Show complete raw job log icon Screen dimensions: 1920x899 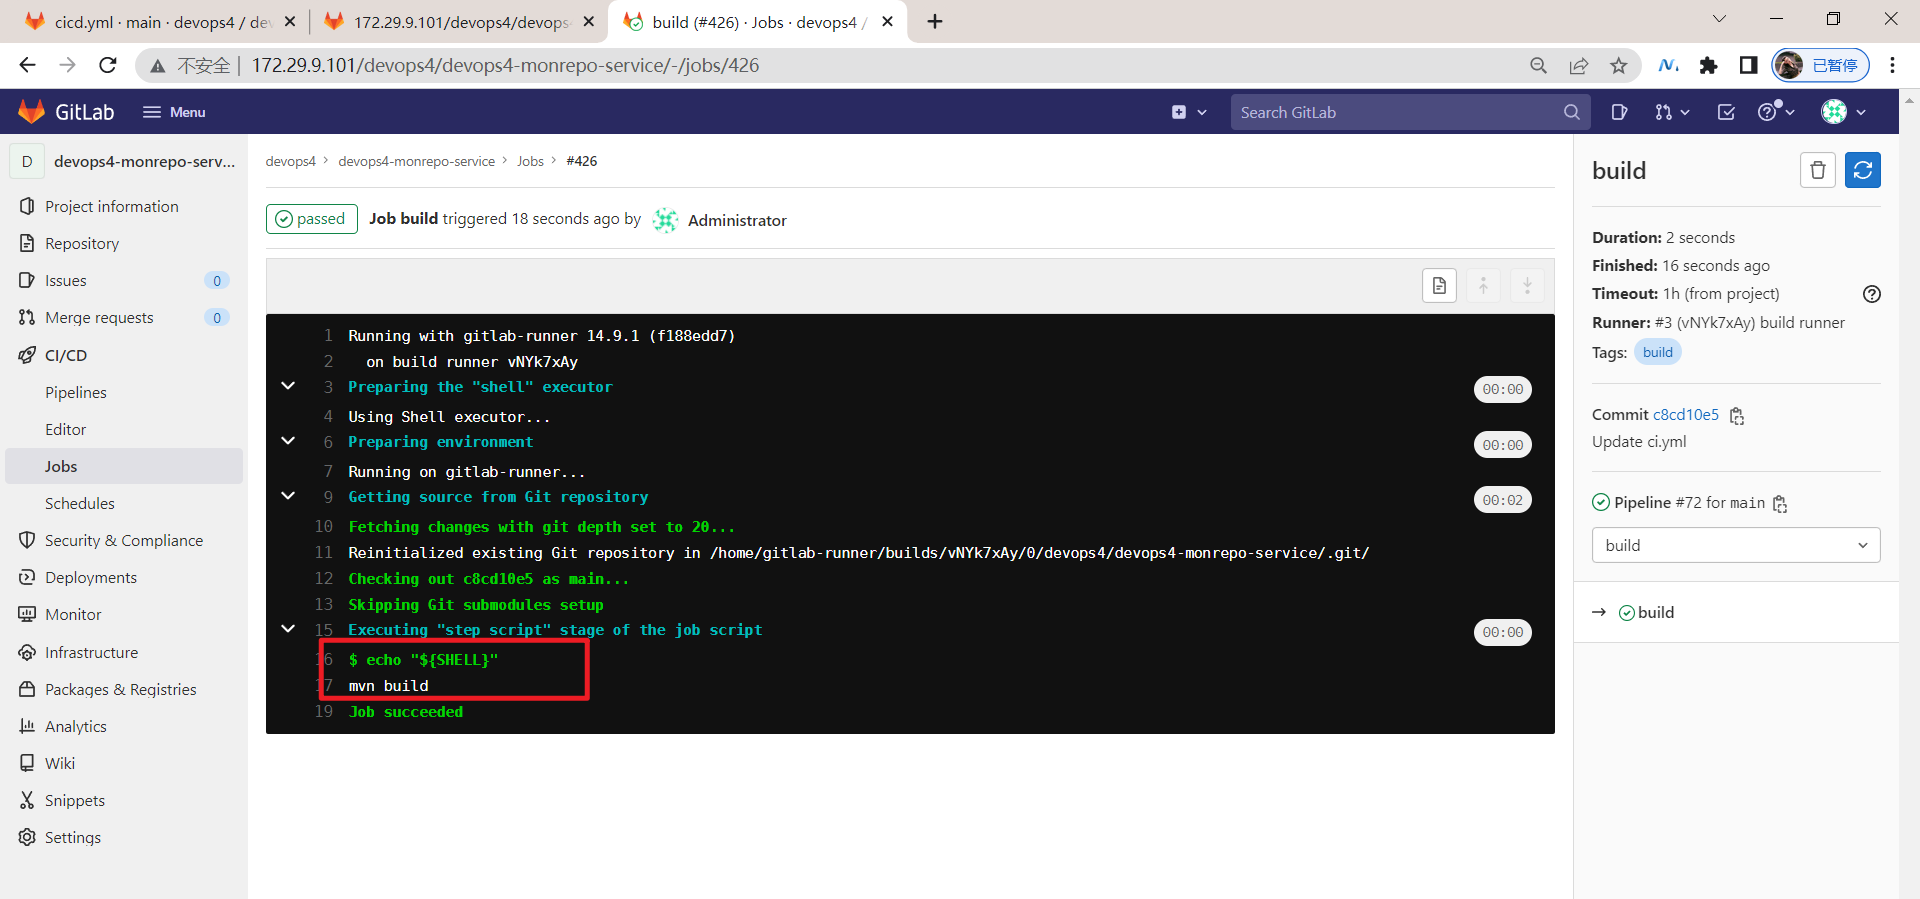click(1439, 286)
